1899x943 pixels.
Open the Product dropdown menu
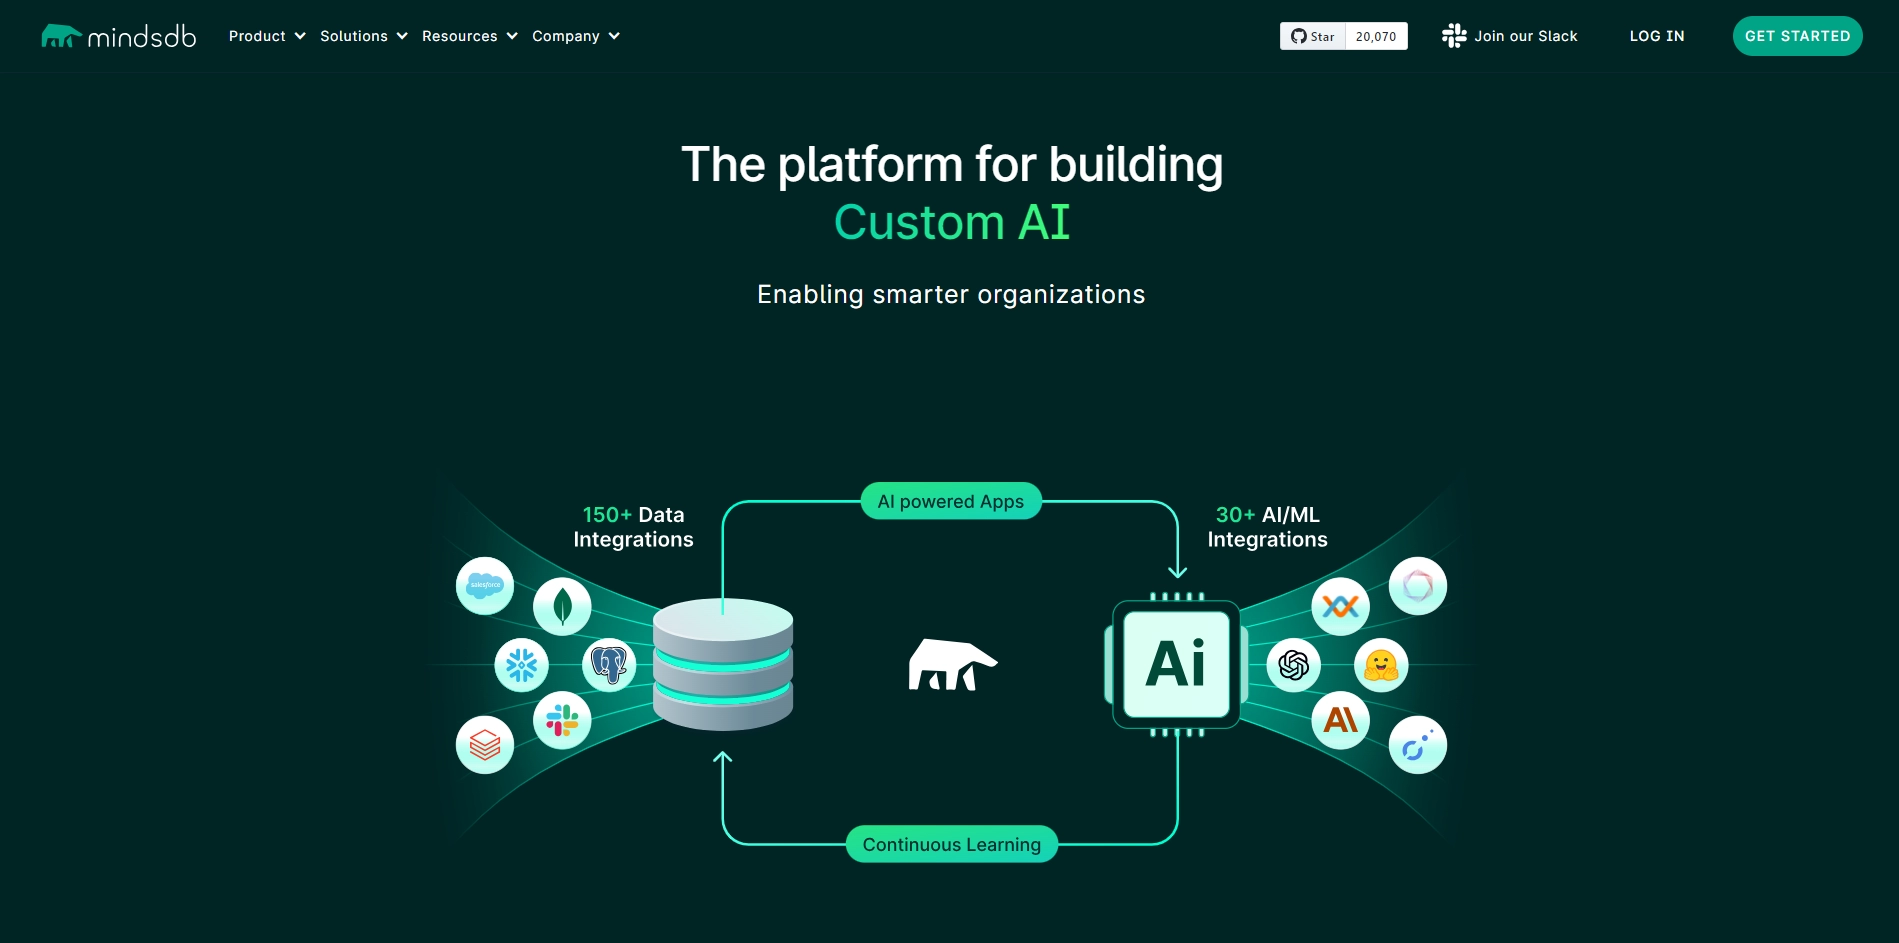coord(267,36)
